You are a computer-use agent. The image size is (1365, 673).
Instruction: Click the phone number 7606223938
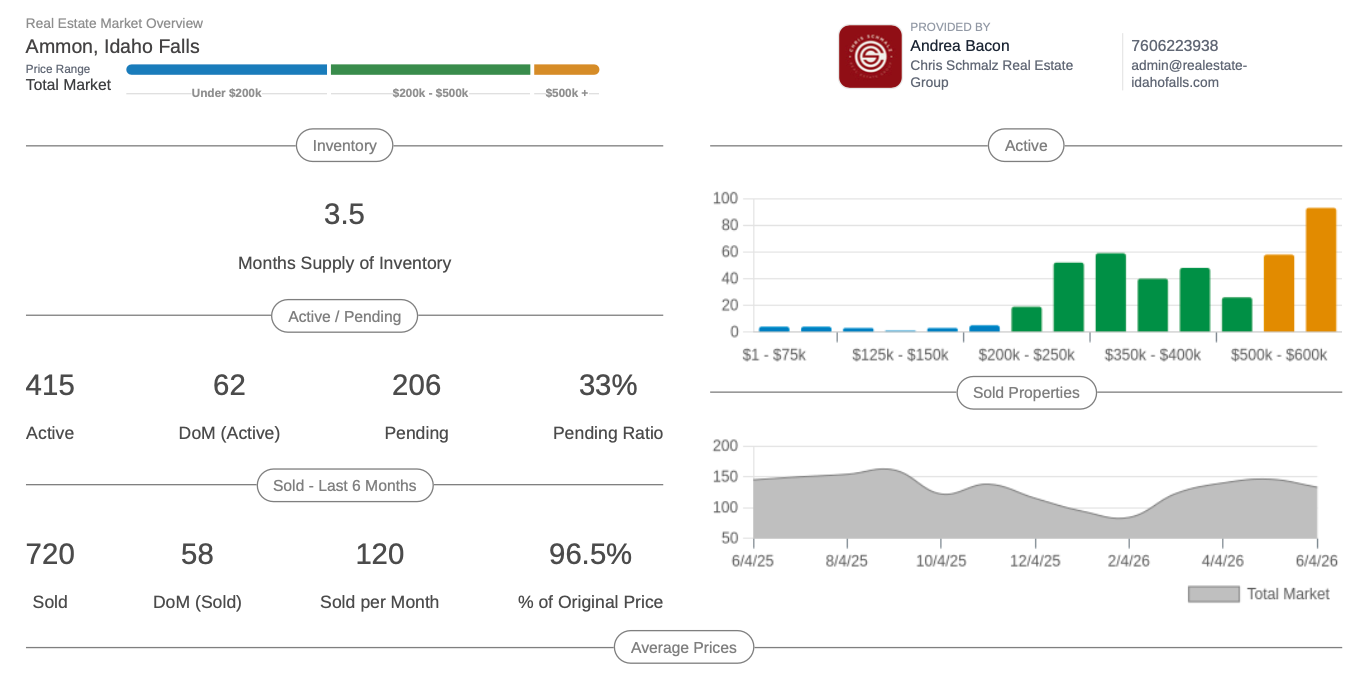1175,46
